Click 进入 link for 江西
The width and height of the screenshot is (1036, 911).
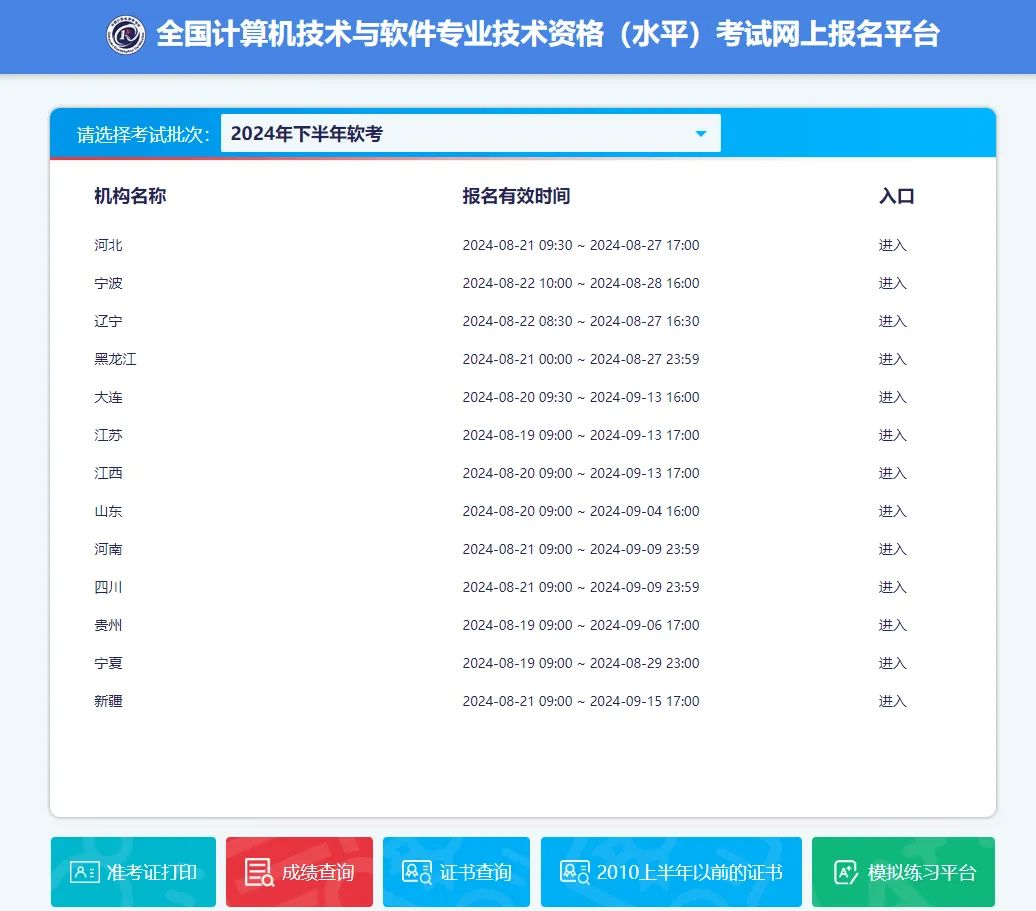pyautogui.click(x=892, y=473)
